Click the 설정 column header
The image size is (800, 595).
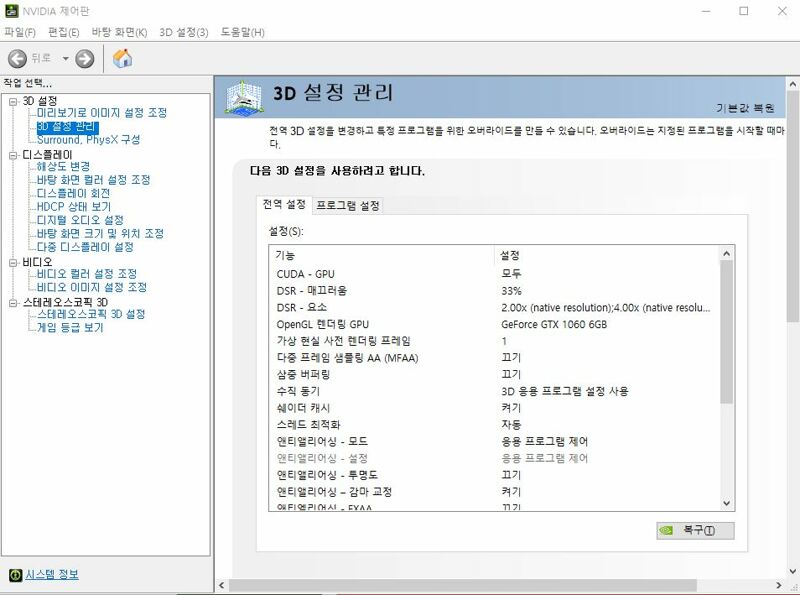(x=606, y=255)
